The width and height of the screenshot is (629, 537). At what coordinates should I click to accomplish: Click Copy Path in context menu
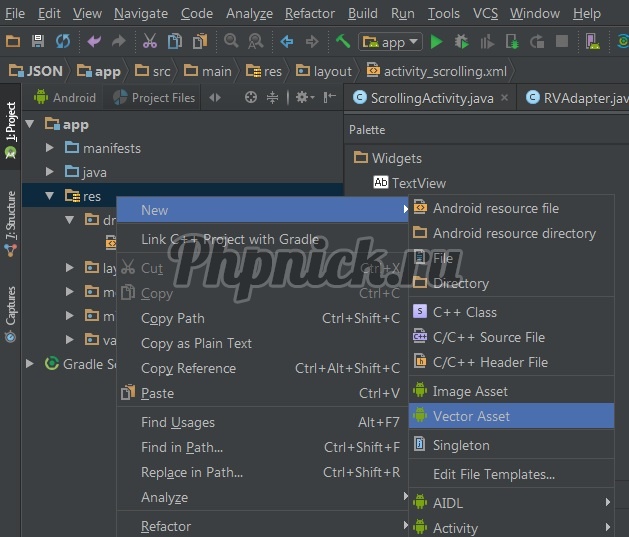click(173, 318)
